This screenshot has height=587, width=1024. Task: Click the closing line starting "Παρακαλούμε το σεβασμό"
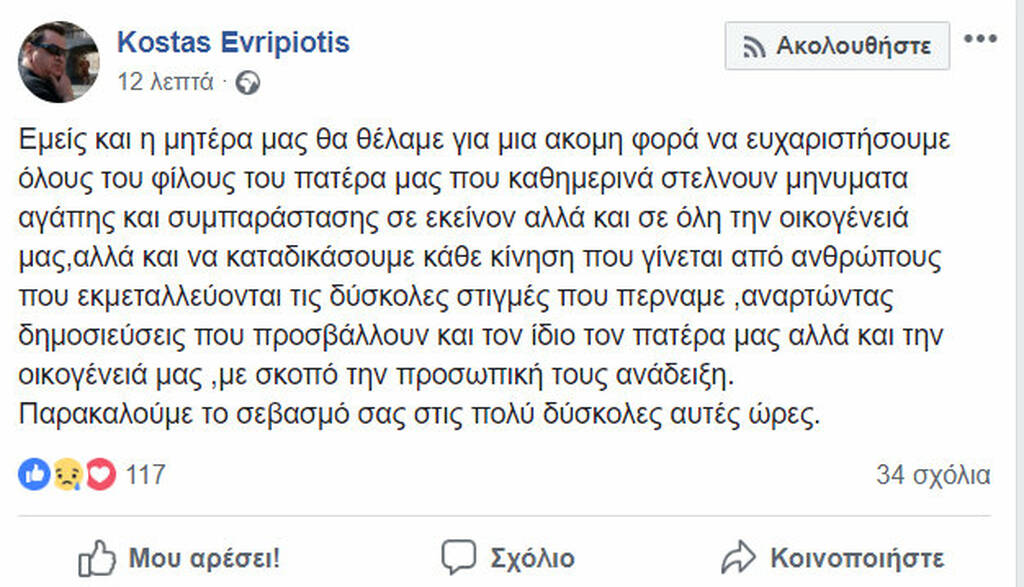[420, 416]
